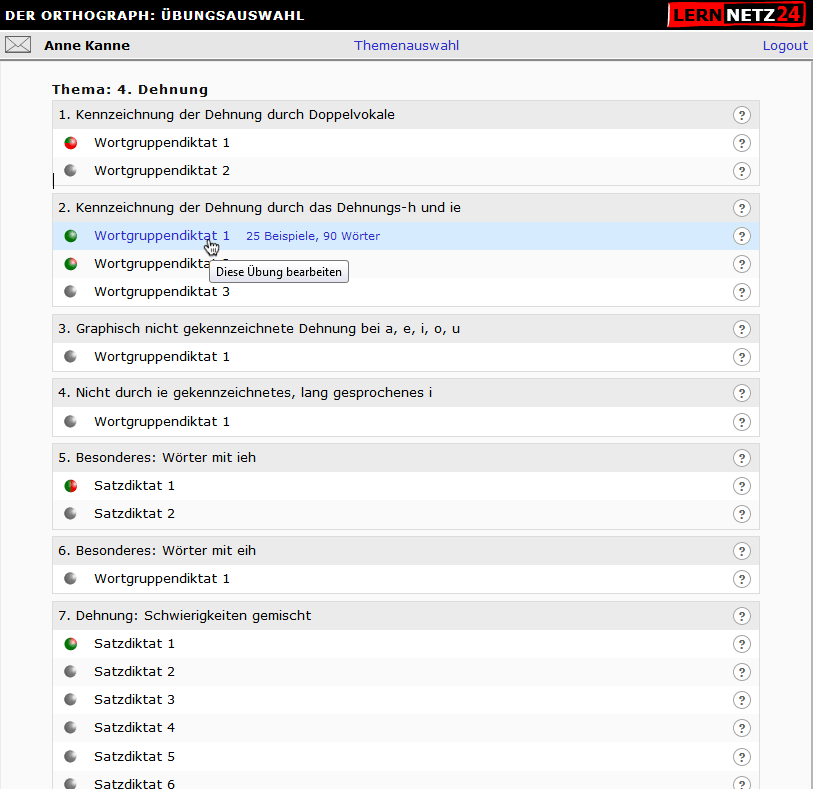Open help for section 4 lang gesprochenes i
The height and width of the screenshot is (789, 813).
click(742, 393)
